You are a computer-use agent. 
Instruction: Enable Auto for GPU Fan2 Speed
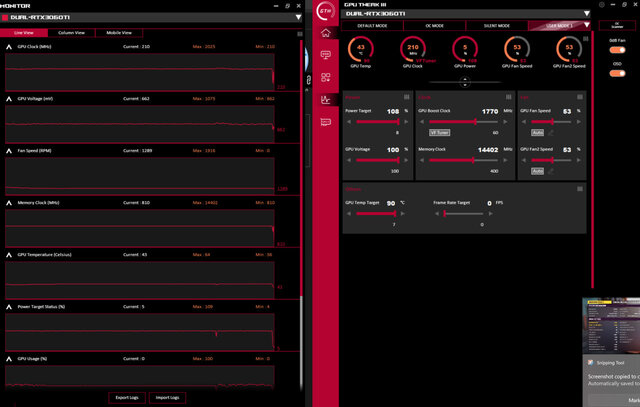point(537,171)
